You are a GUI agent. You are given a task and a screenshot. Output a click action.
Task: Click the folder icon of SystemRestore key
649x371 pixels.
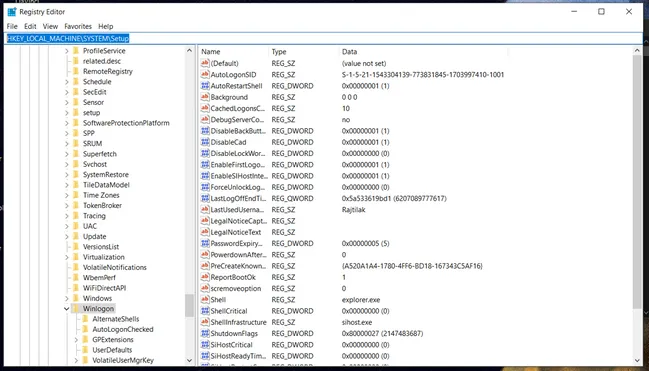point(76,174)
